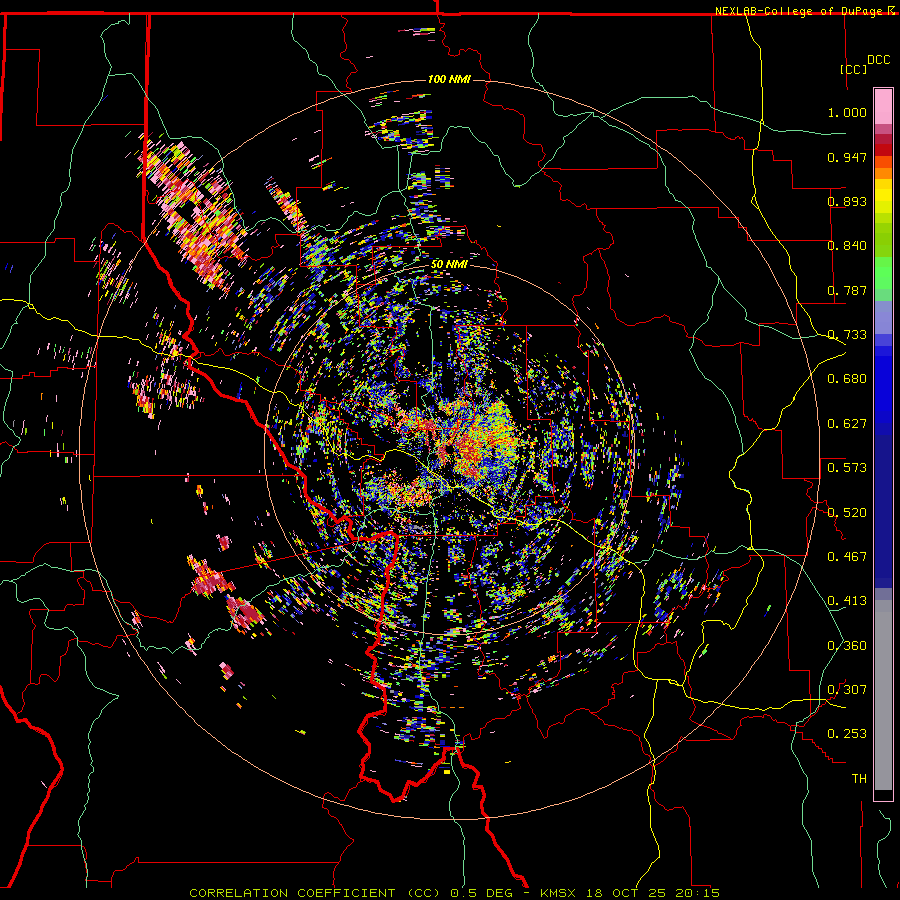Click the 0.573 scale value

pyautogui.click(x=847, y=468)
